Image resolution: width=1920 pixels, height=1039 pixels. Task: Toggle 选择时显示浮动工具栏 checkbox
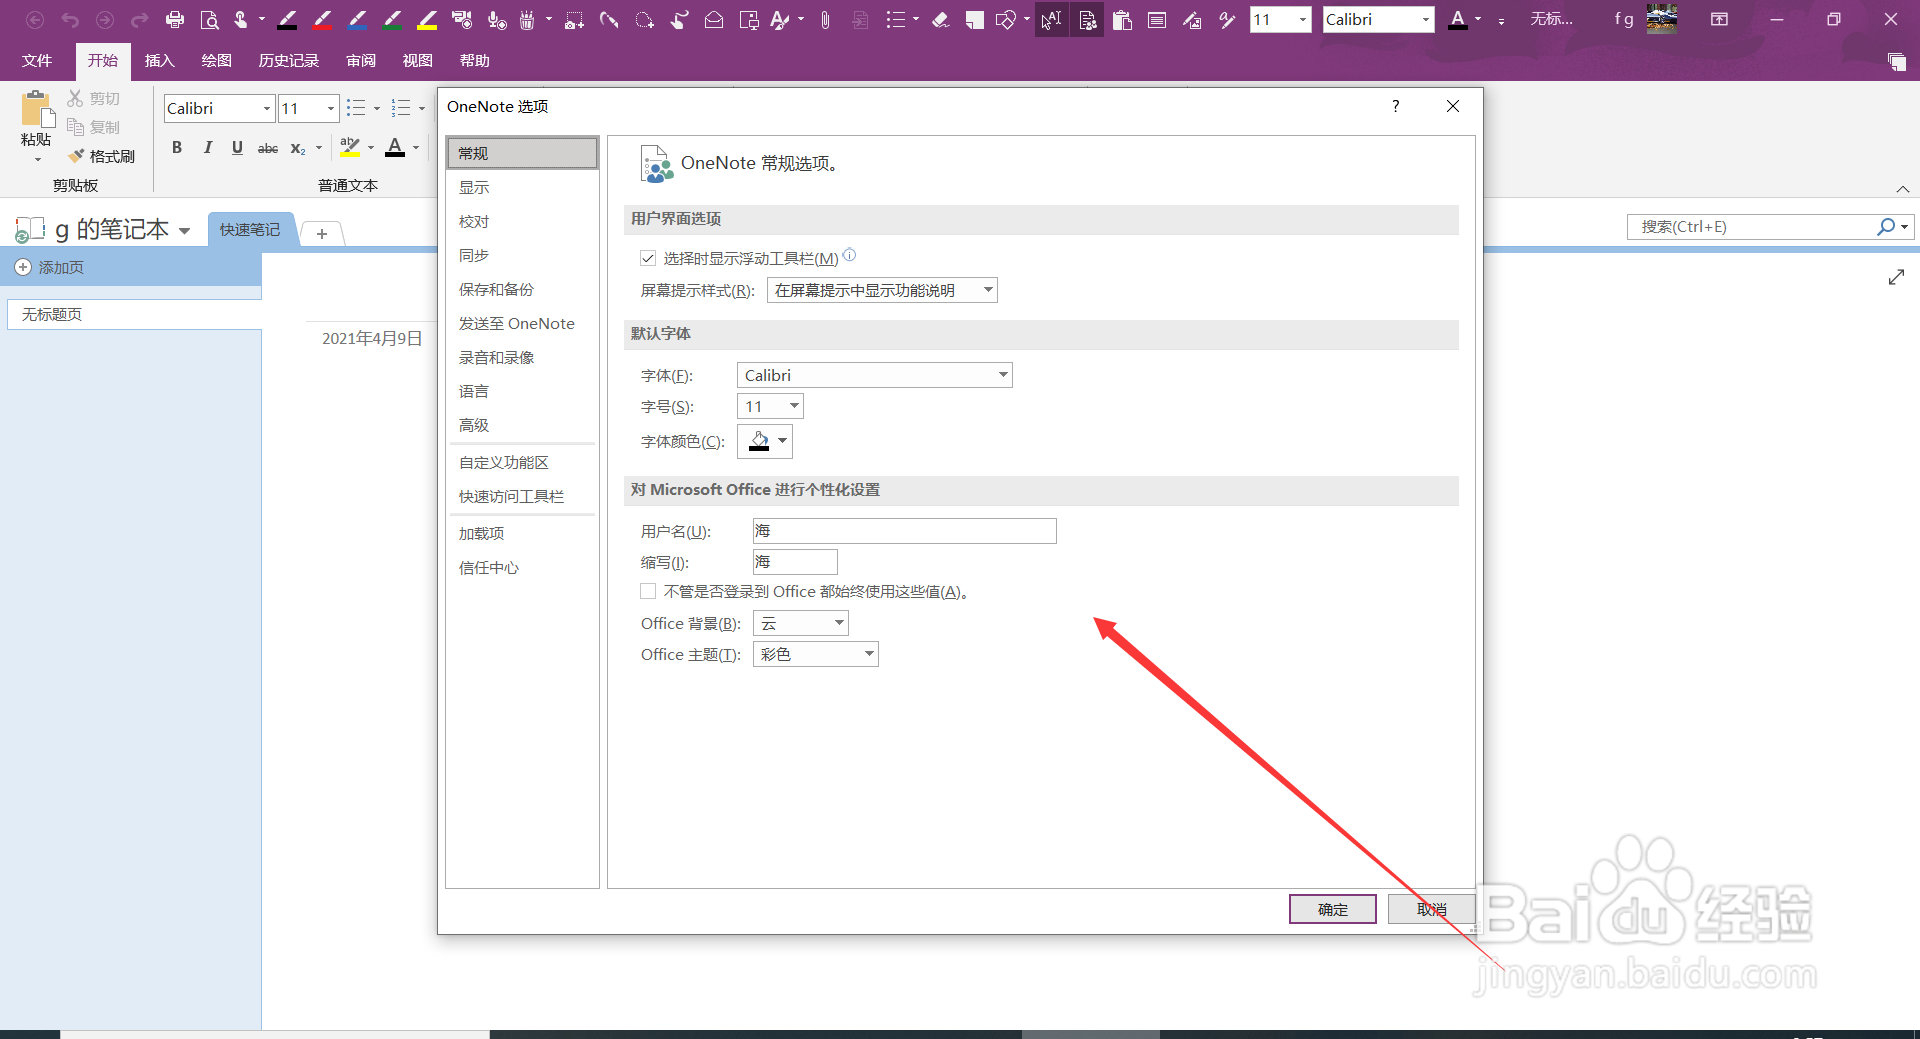648,258
